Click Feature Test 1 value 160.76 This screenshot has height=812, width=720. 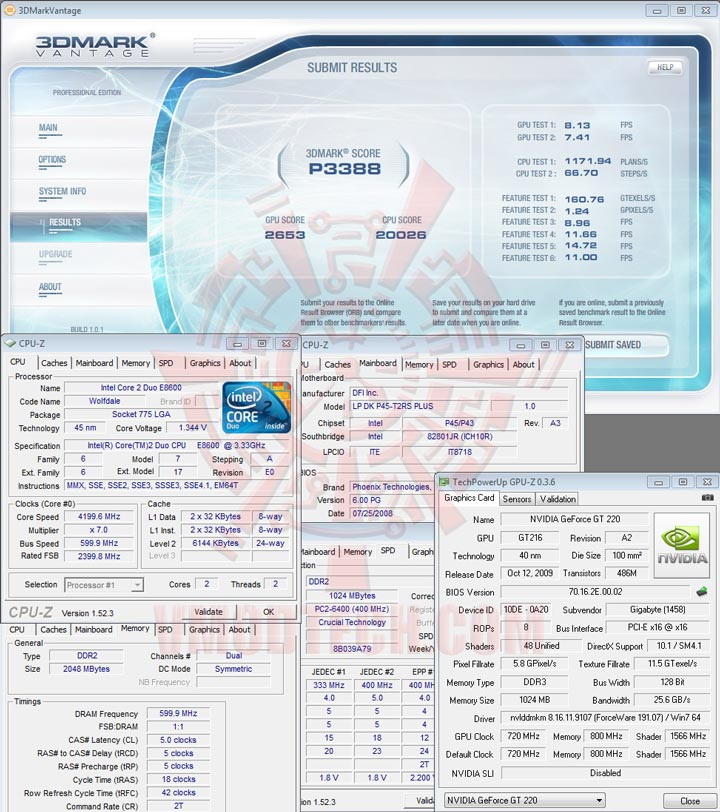[x=584, y=199]
